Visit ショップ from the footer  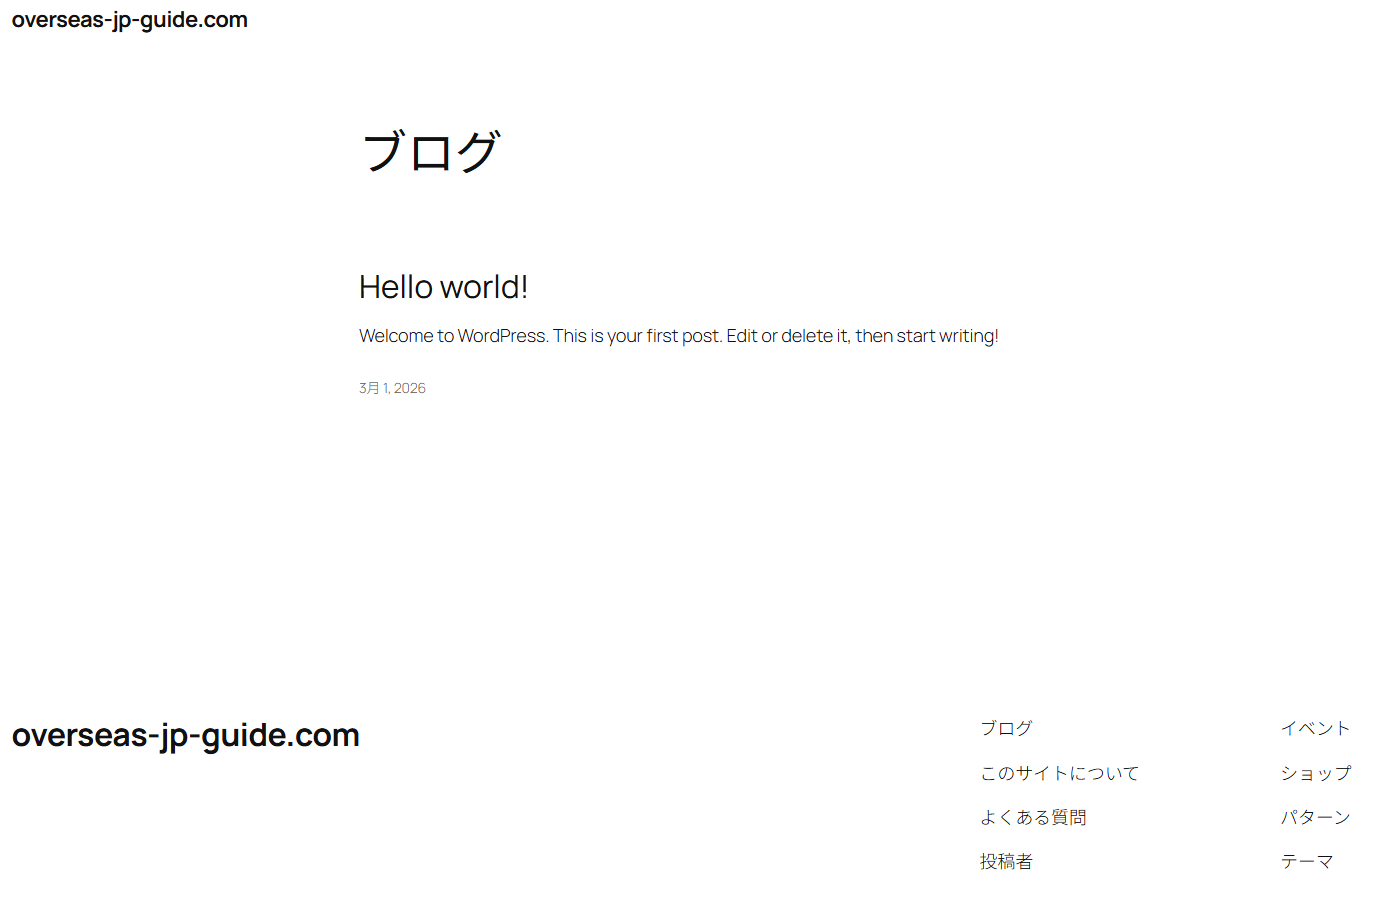[x=1315, y=773]
